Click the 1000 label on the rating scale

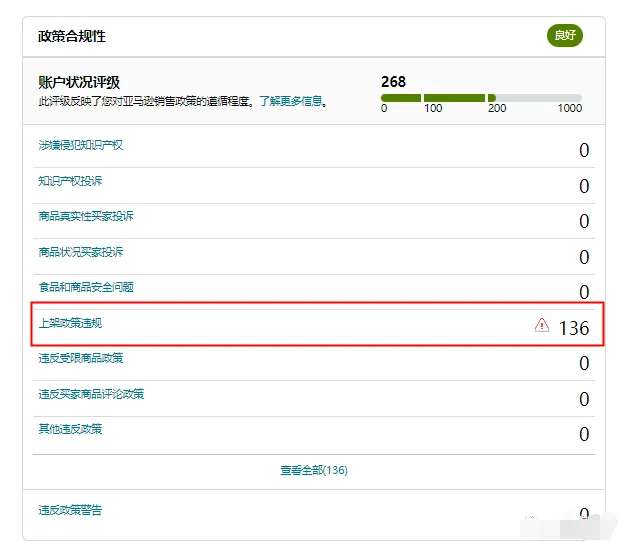coord(570,108)
